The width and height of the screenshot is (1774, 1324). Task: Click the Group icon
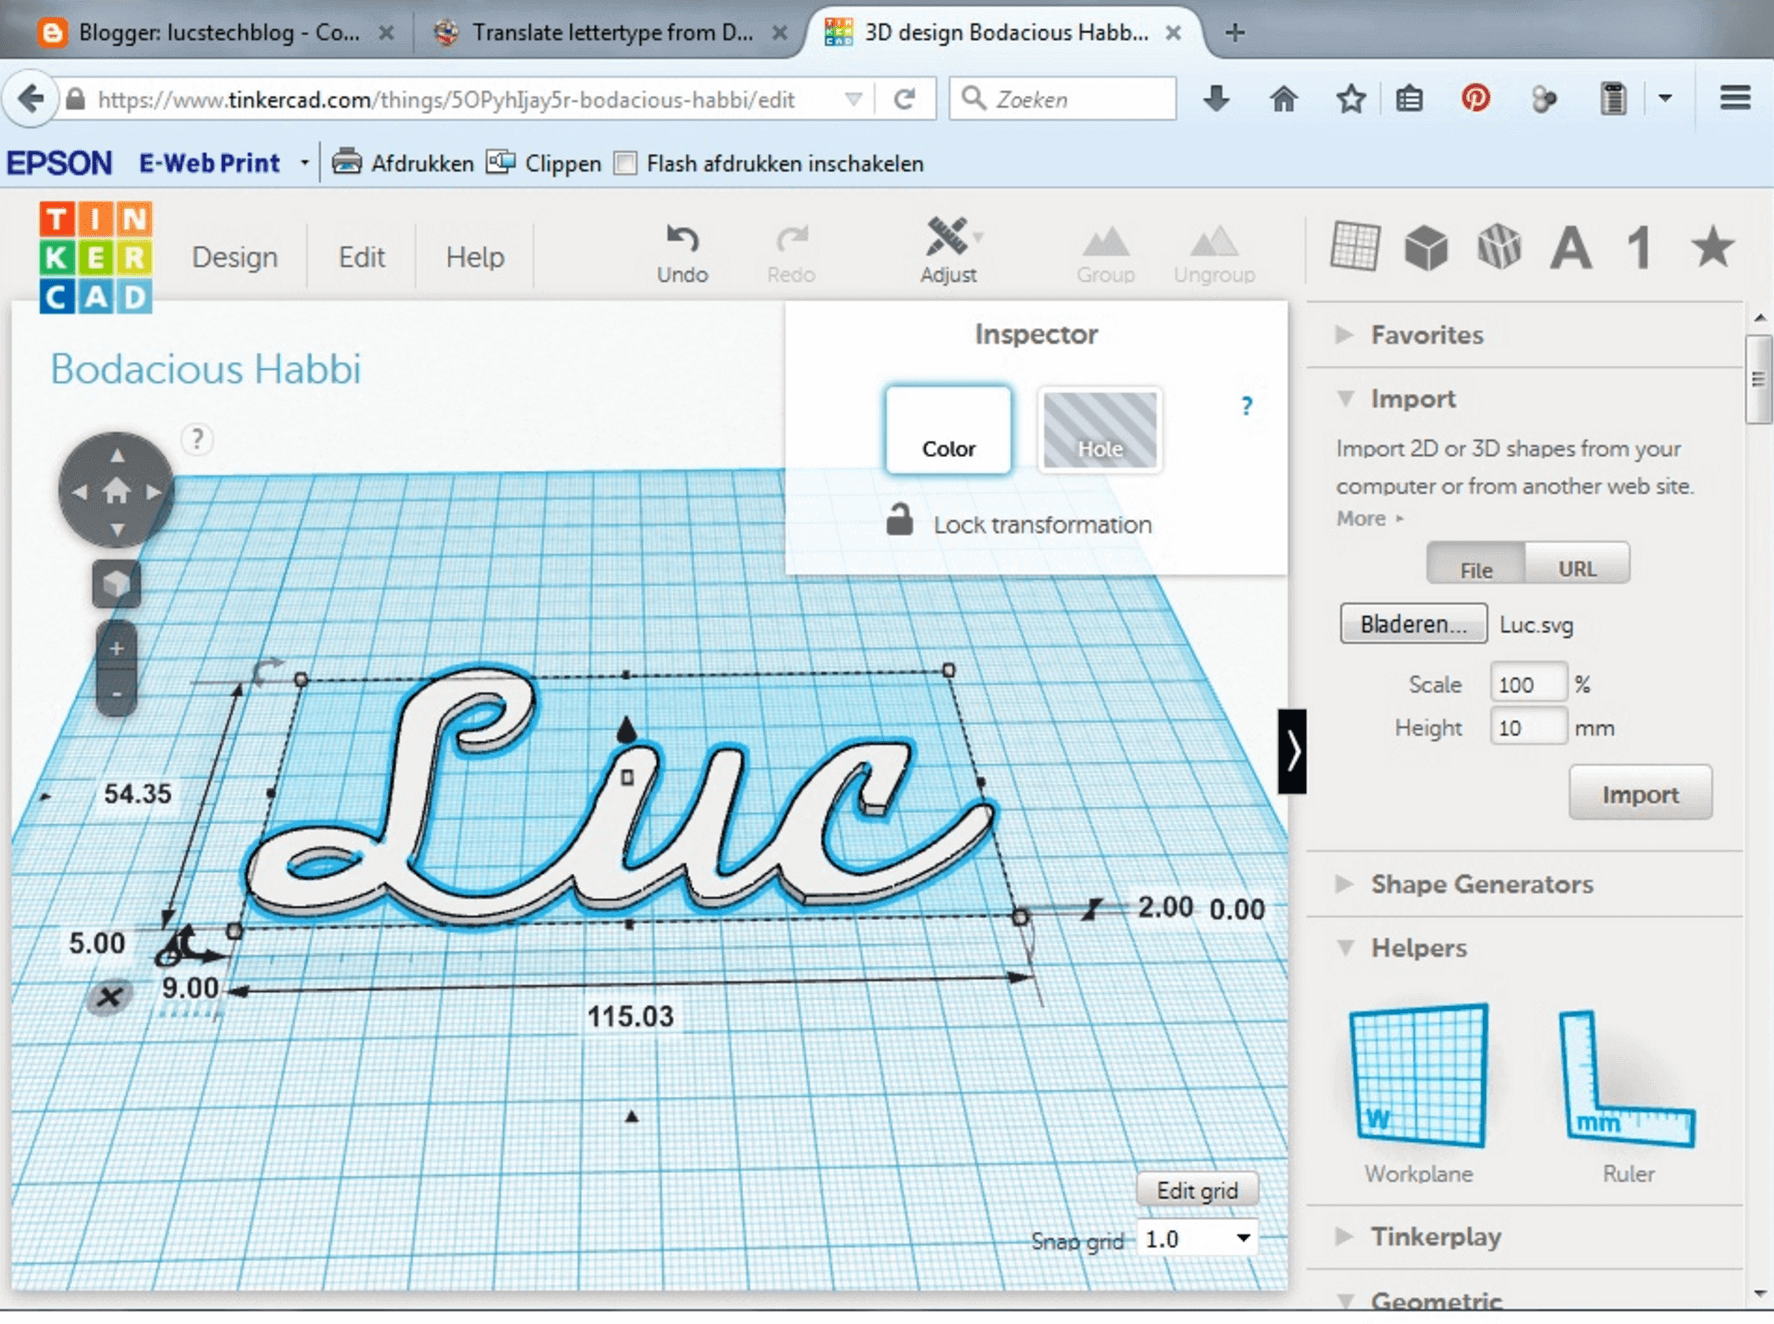(x=1105, y=254)
